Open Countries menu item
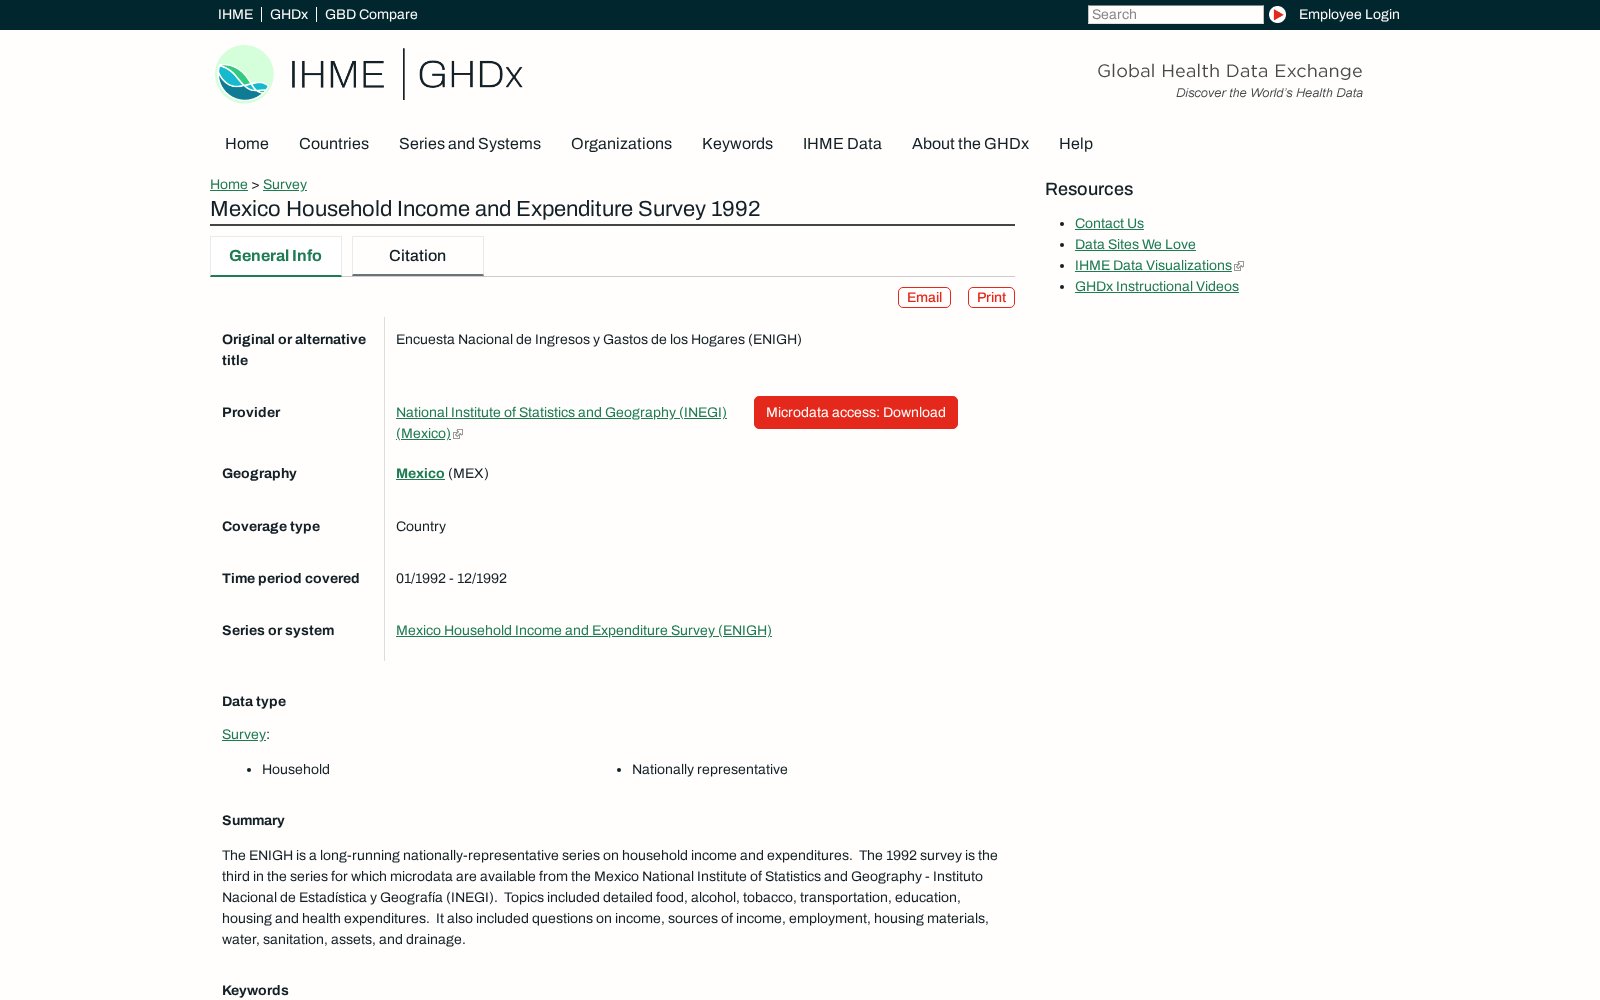Viewport: 1600px width, 1000px height. (x=334, y=143)
